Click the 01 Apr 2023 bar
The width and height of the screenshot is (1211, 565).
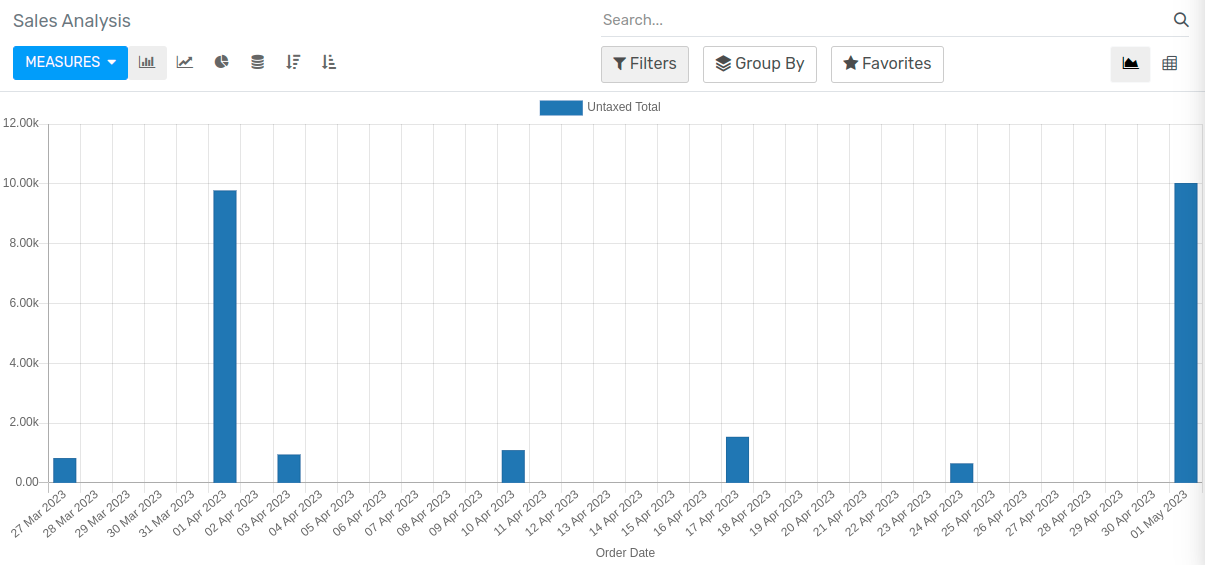coord(225,336)
